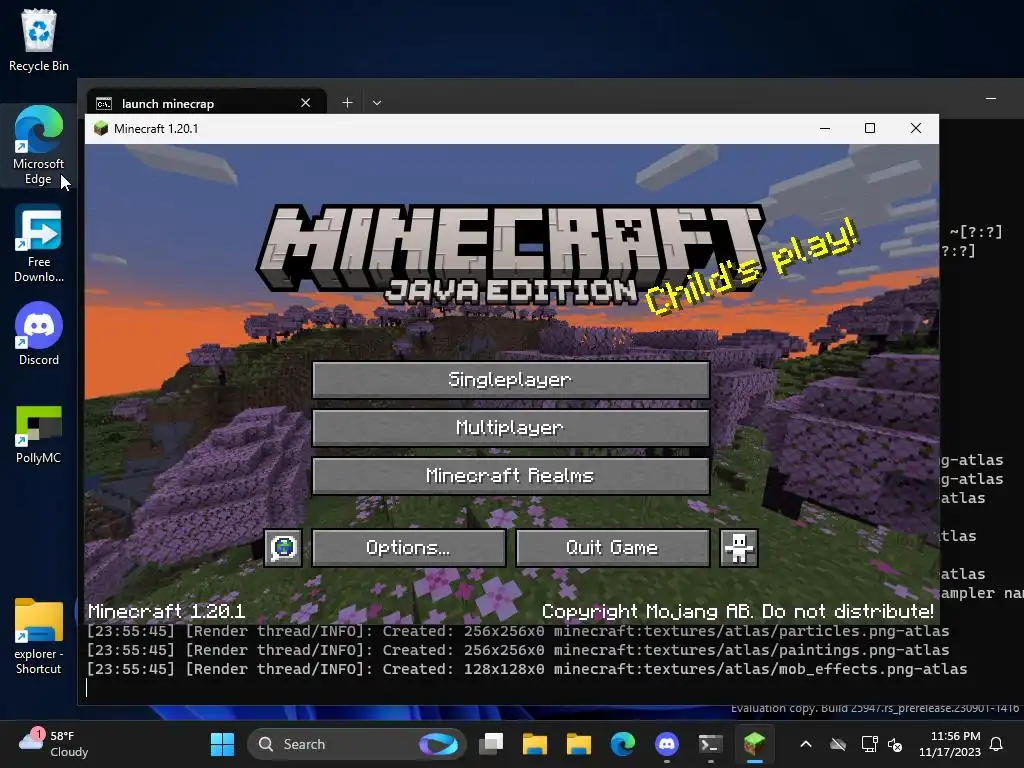Click terminal log line mentioning mob_effects.png-atlas
This screenshot has width=1024, height=768.
526,669
